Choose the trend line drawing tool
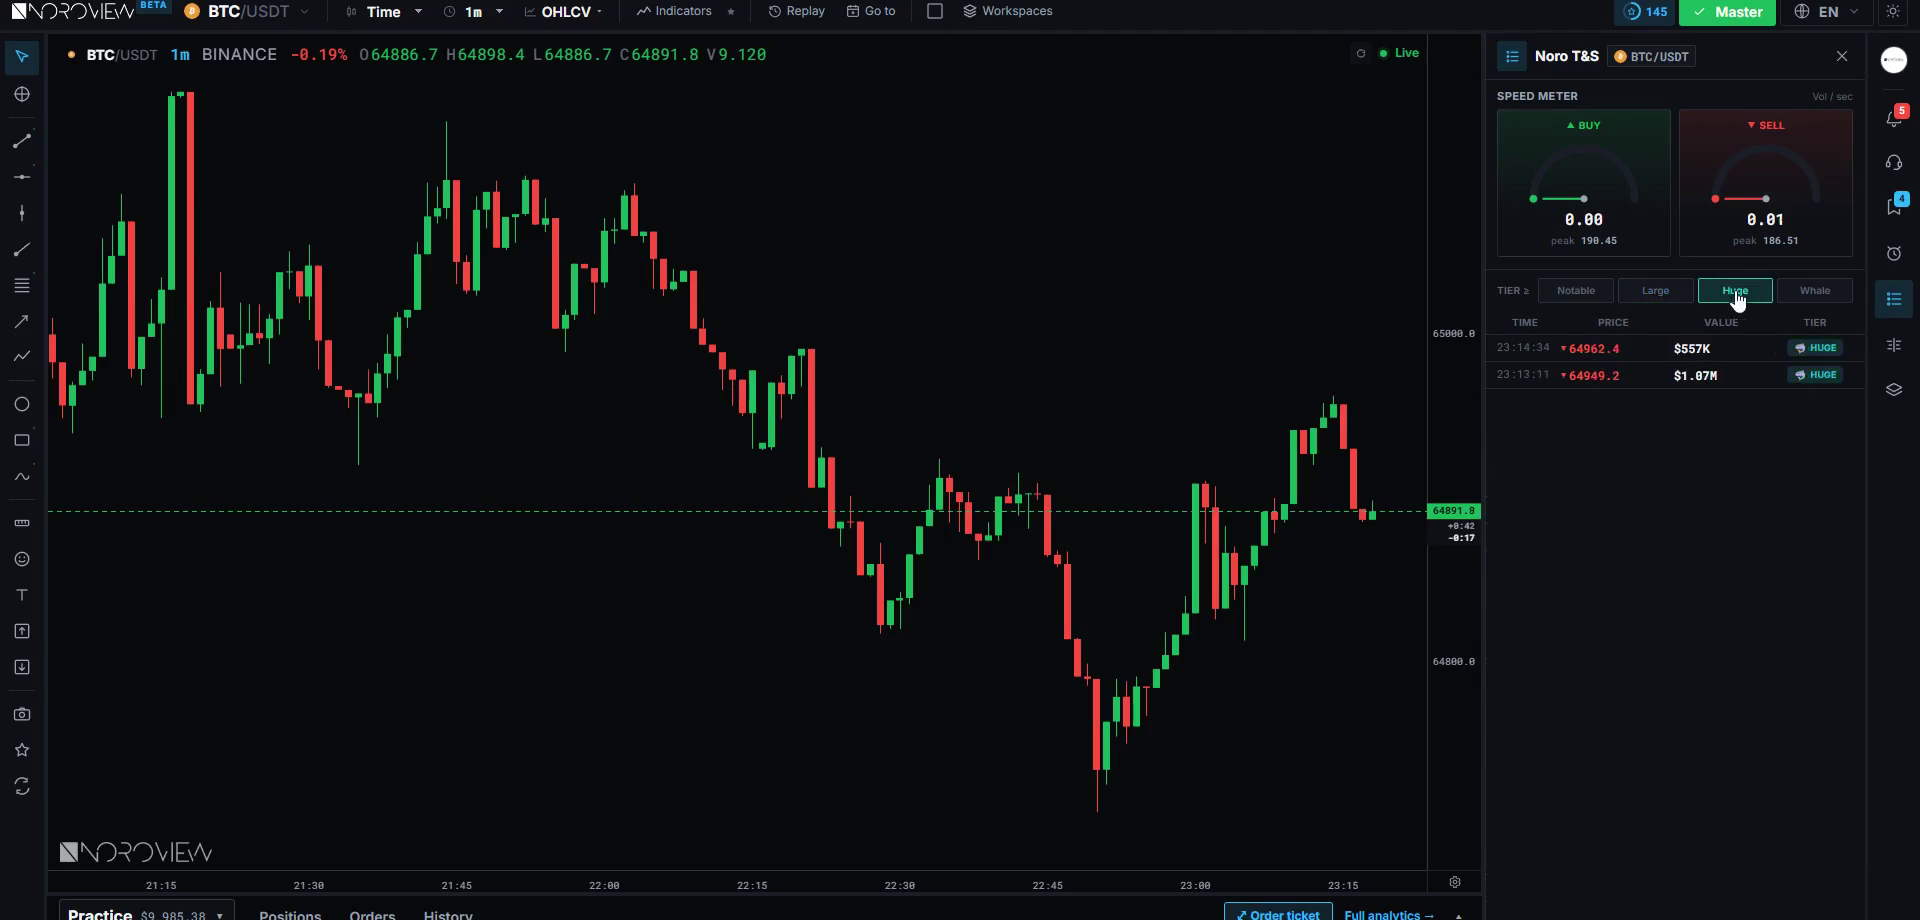This screenshot has height=920, width=1920. click(x=22, y=141)
